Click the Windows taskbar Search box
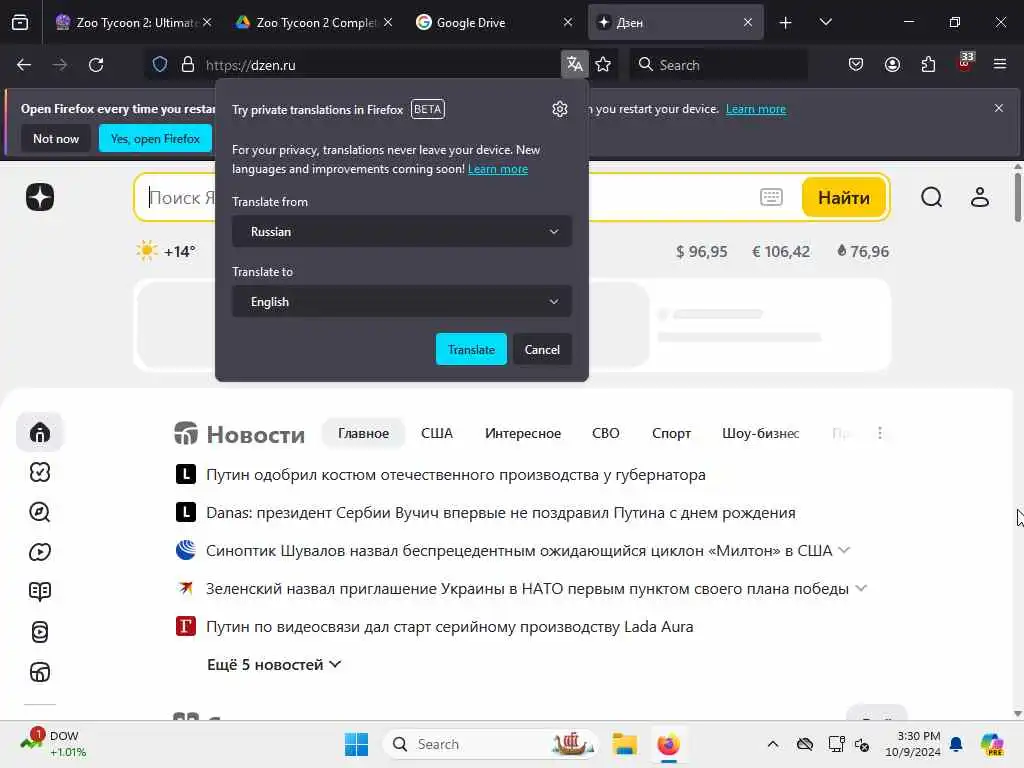The width and height of the screenshot is (1024, 768). click(491, 744)
